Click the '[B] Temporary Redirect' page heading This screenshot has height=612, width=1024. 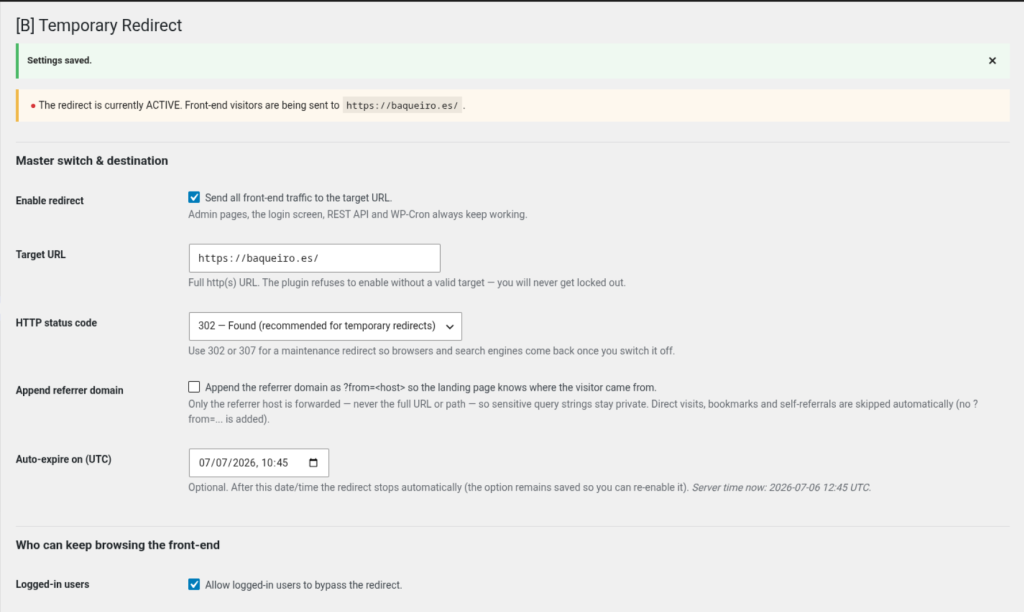(x=99, y=25)
